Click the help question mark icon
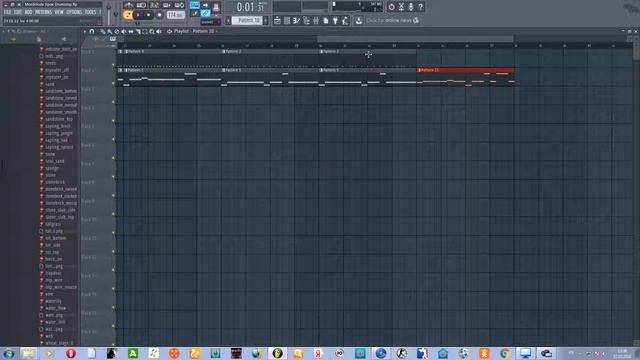This screenshot has width=640, height=360. tap(420, 7)
